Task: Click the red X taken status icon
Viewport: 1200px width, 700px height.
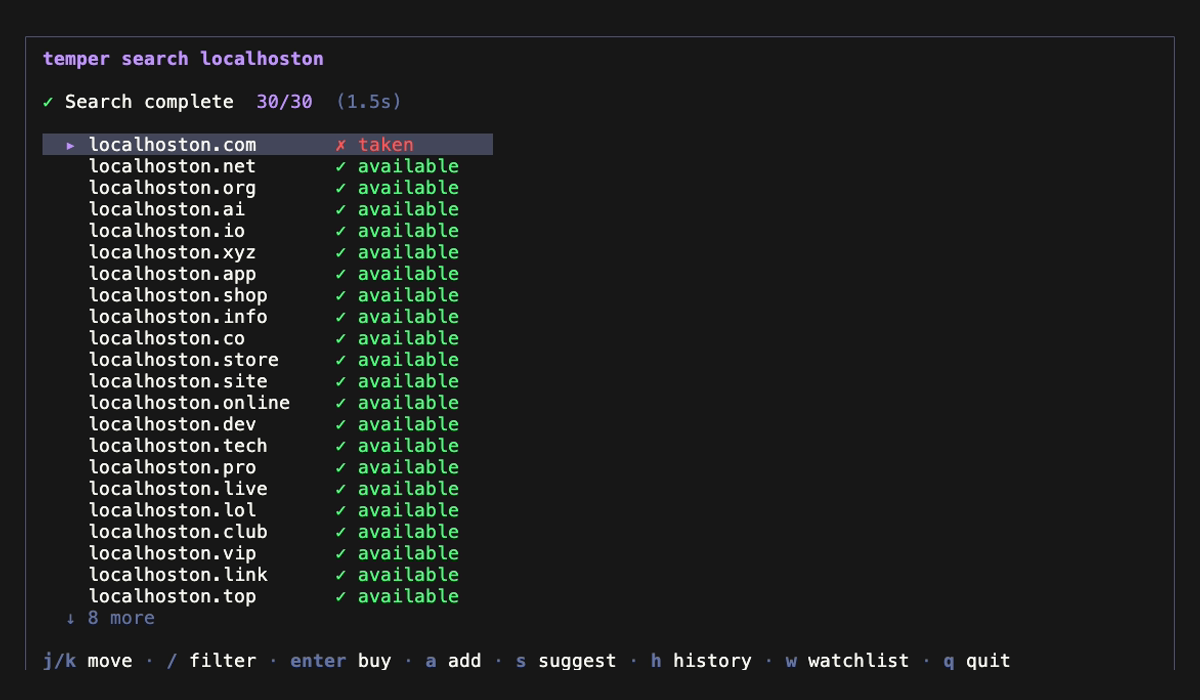Action: (341, 145)
